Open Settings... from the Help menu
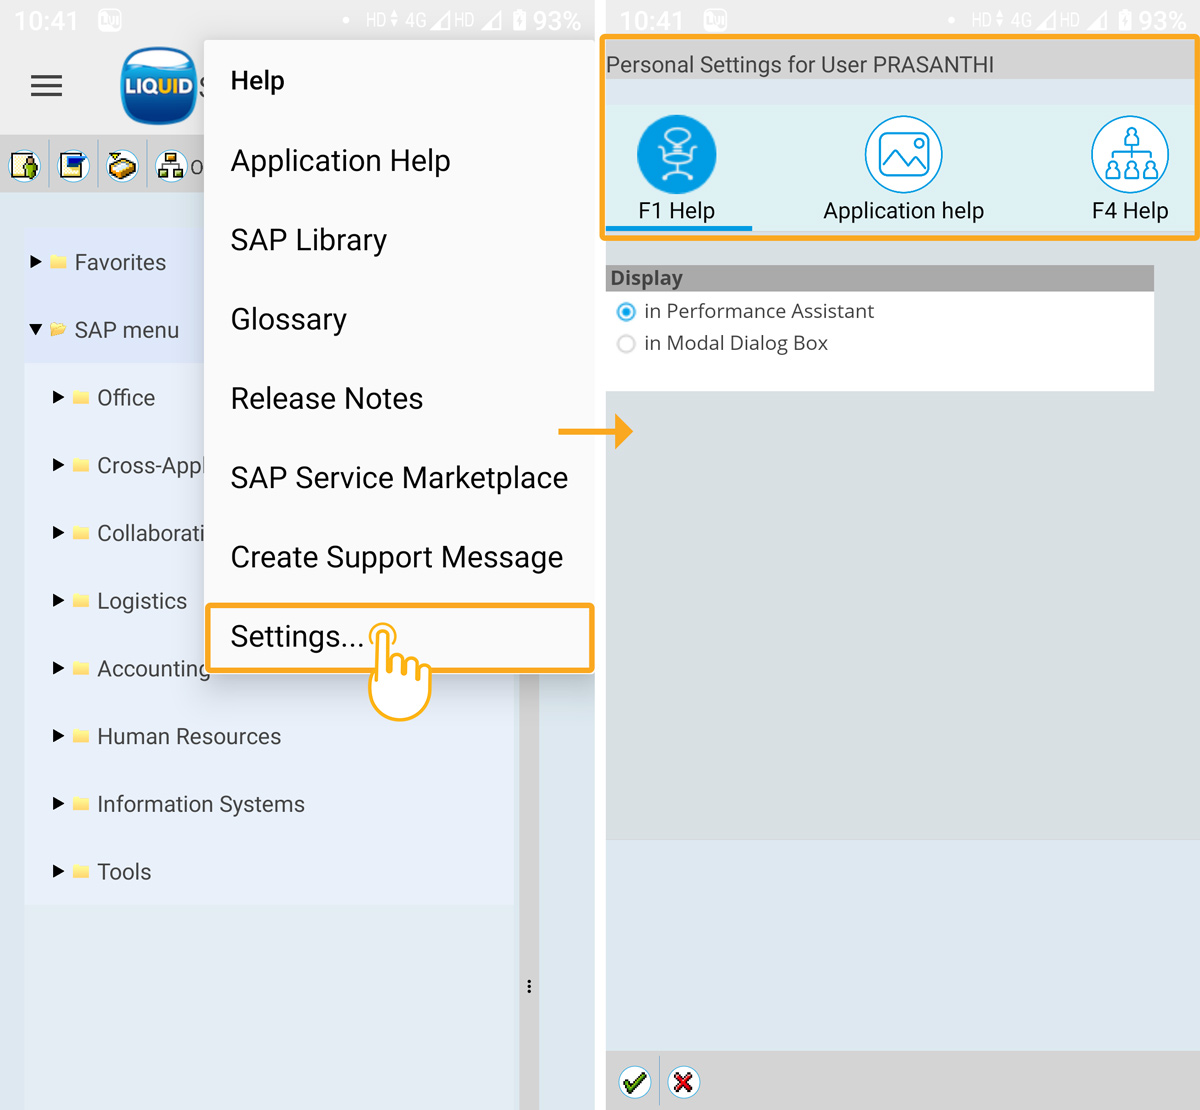1200x1110 pixels. click(x=297, y=637)
